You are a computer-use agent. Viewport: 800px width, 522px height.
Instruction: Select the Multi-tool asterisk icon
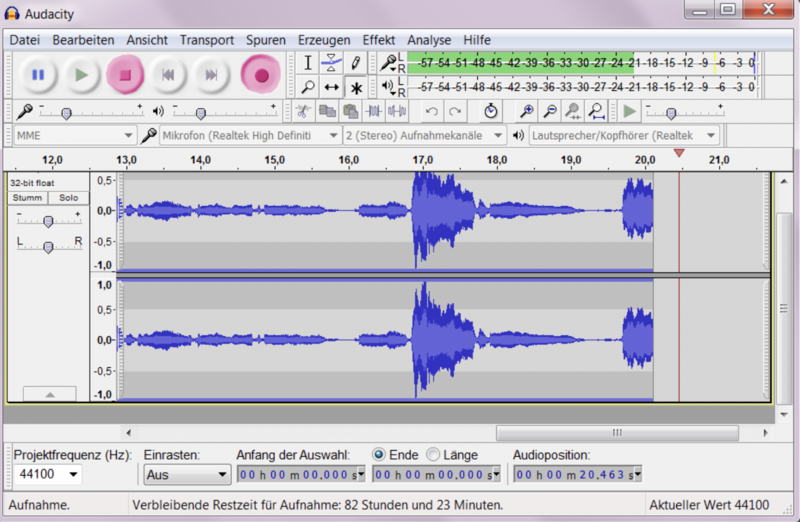coord(355,87)
